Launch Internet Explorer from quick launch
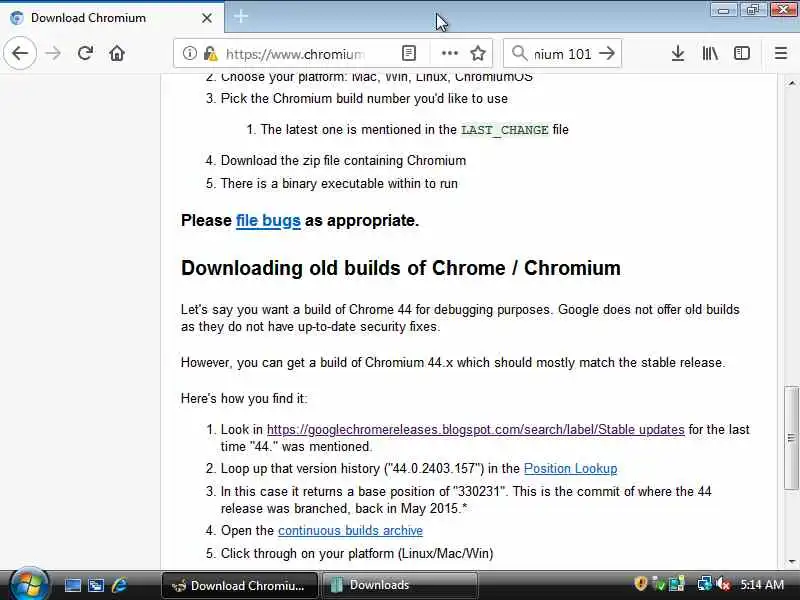Viewport: 800px width, 600px height. click(x=119, y=585)
